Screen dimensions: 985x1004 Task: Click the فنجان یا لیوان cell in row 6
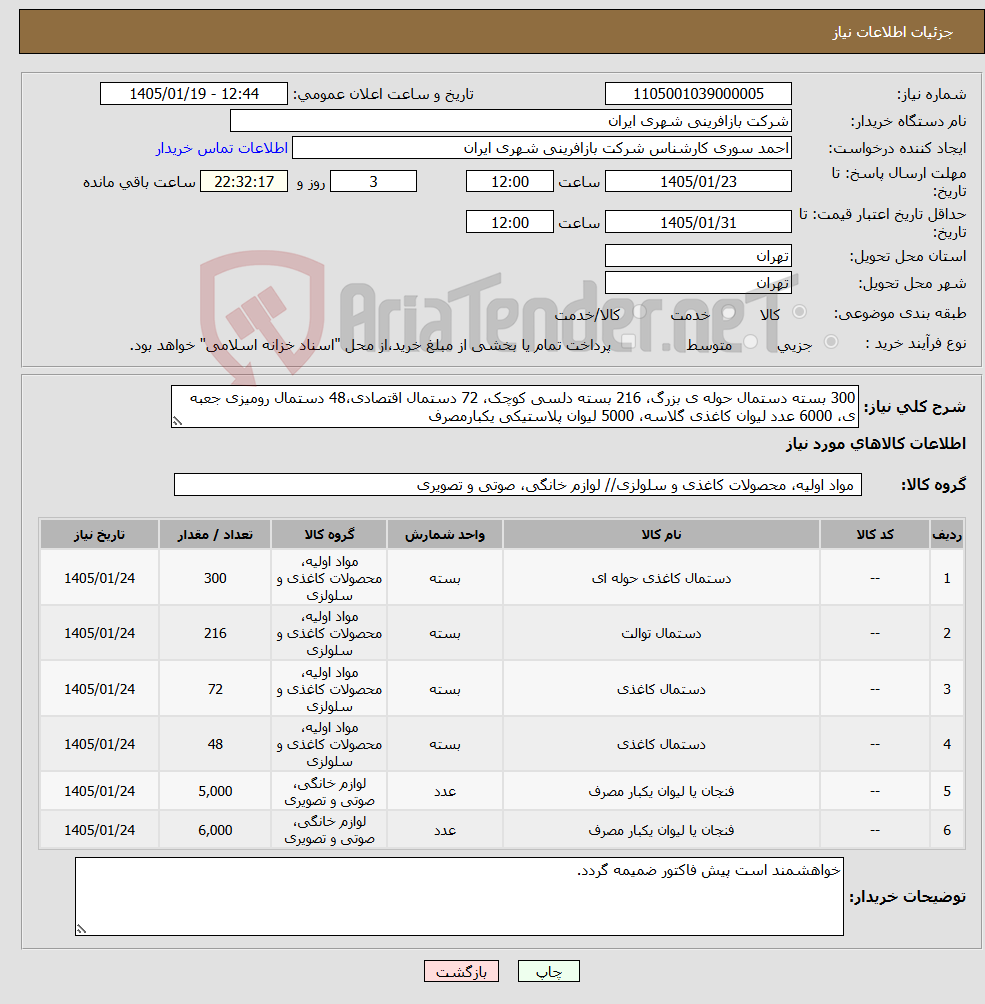tap(661, 830)
